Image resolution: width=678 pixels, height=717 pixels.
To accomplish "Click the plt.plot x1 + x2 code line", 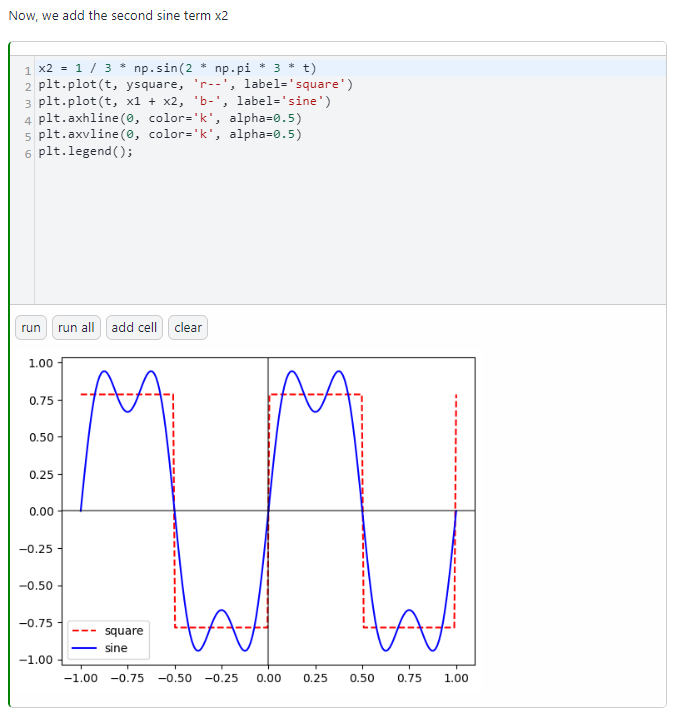I will (183, 101).
